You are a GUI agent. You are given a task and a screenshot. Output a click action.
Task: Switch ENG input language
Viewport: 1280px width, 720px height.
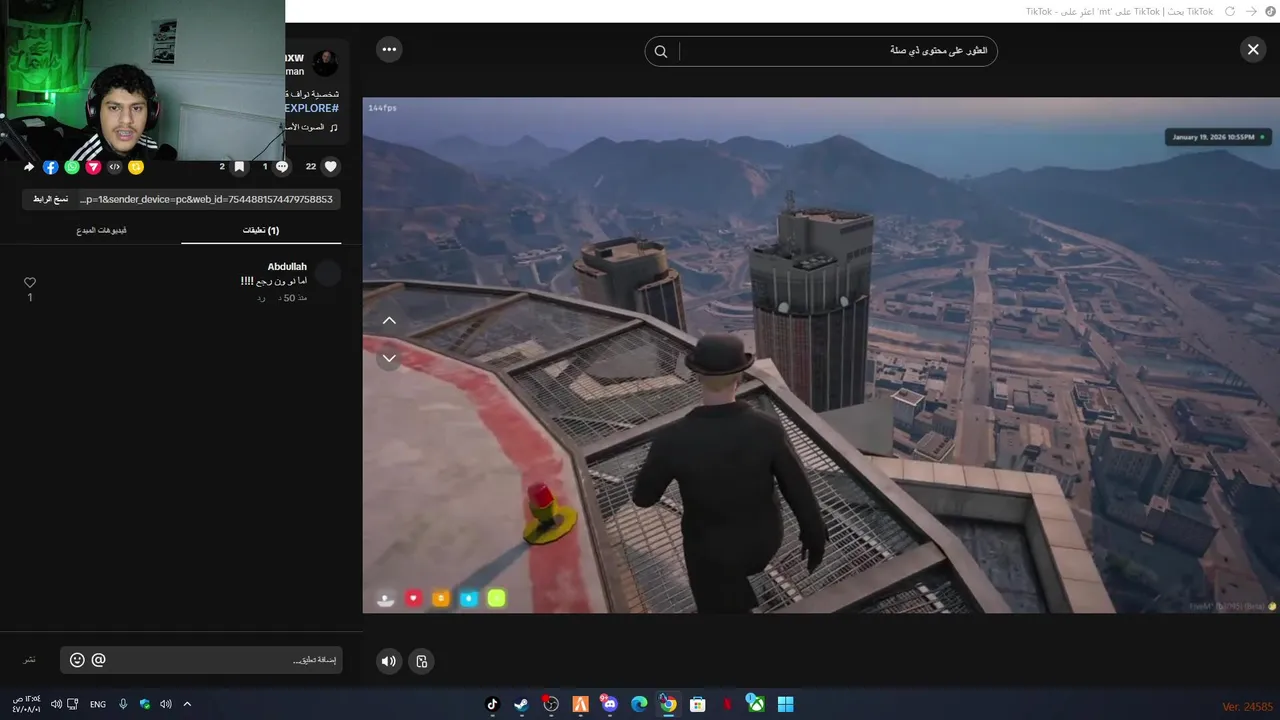pyautogui.click(x=98, y=704)
